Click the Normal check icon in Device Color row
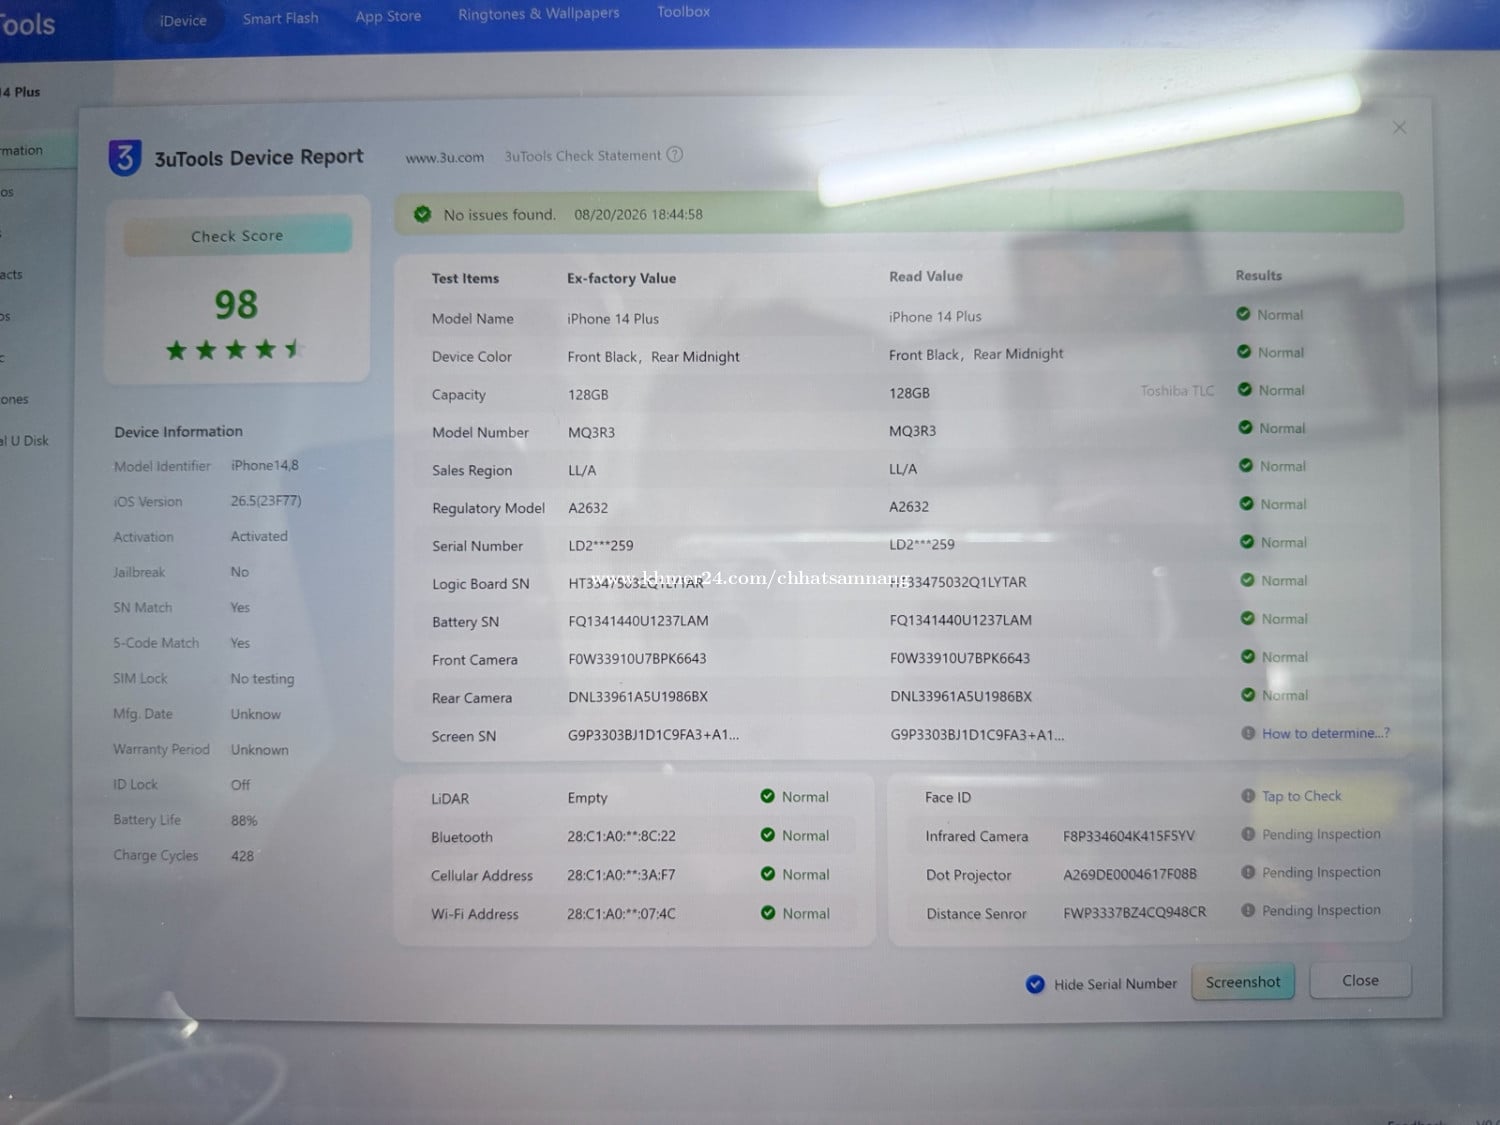This screenshot has width=1500, height=1125. click(1244, 352)
